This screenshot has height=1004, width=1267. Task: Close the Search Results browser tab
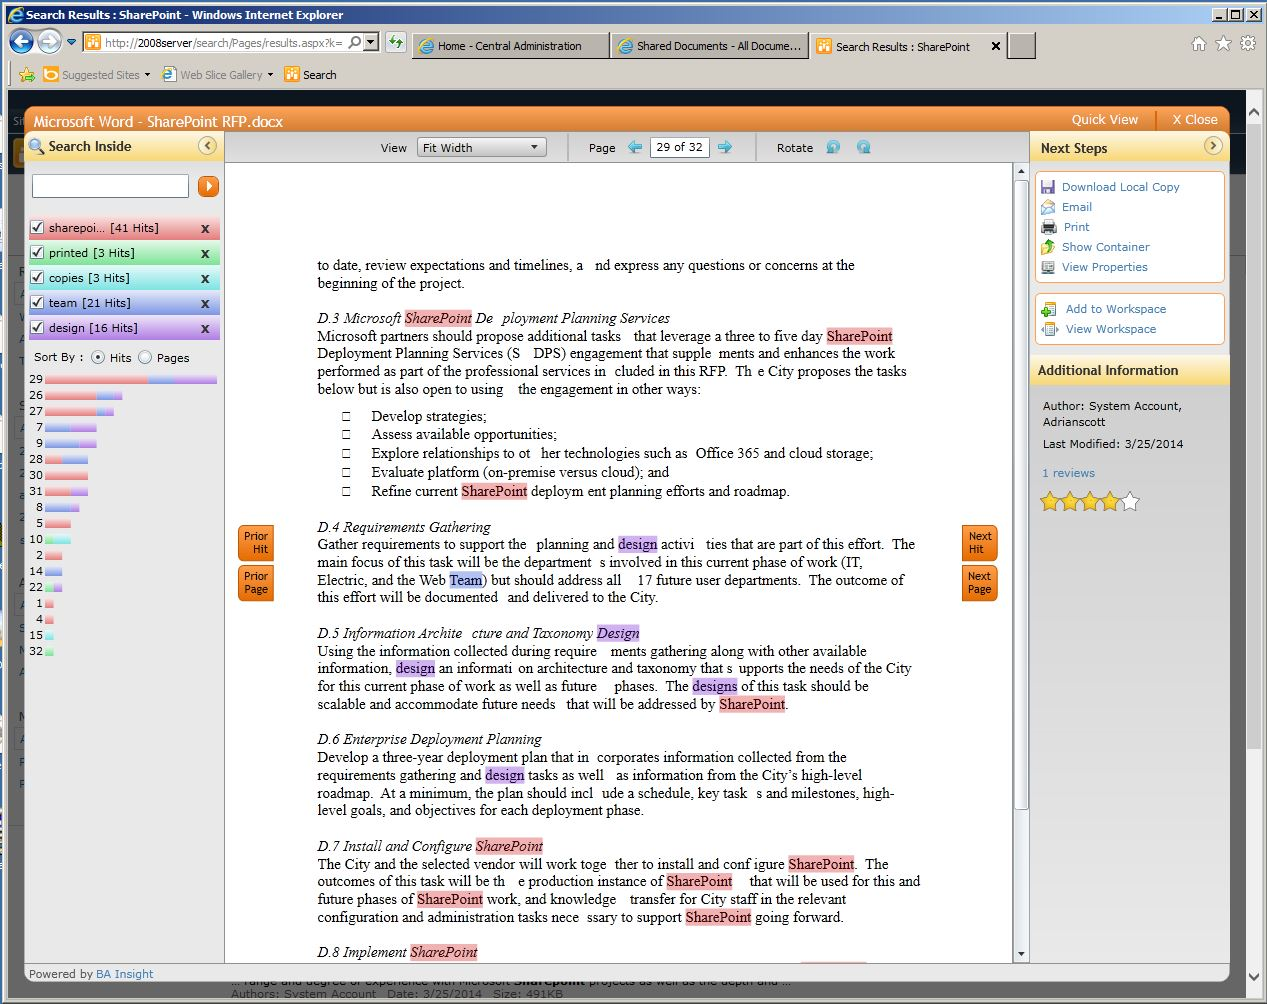[996, 46]
